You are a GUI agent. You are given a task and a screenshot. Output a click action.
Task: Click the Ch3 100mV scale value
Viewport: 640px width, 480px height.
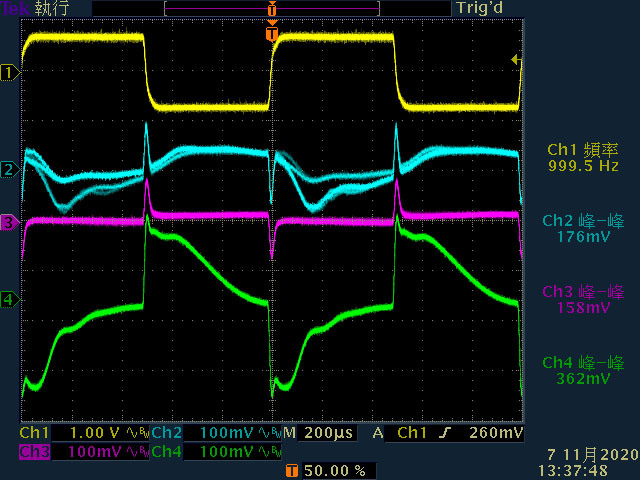95,452
